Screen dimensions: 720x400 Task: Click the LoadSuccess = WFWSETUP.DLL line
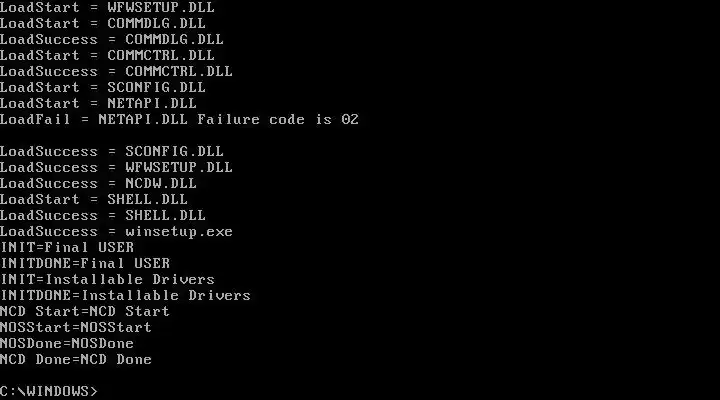pyautogui.click(x=116, y=167)
